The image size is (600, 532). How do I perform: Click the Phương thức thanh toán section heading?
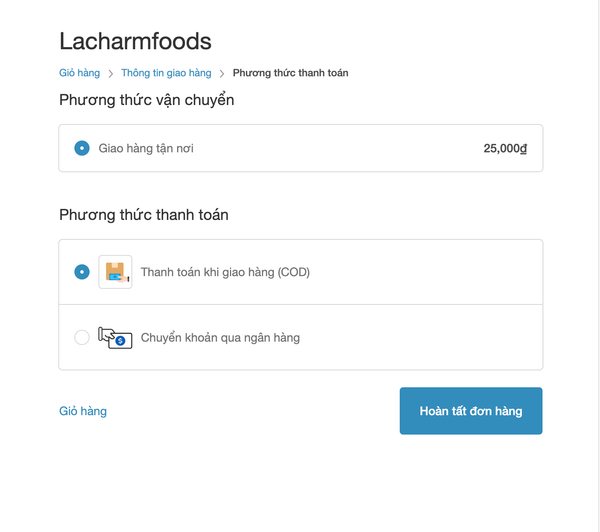point(143,215)
